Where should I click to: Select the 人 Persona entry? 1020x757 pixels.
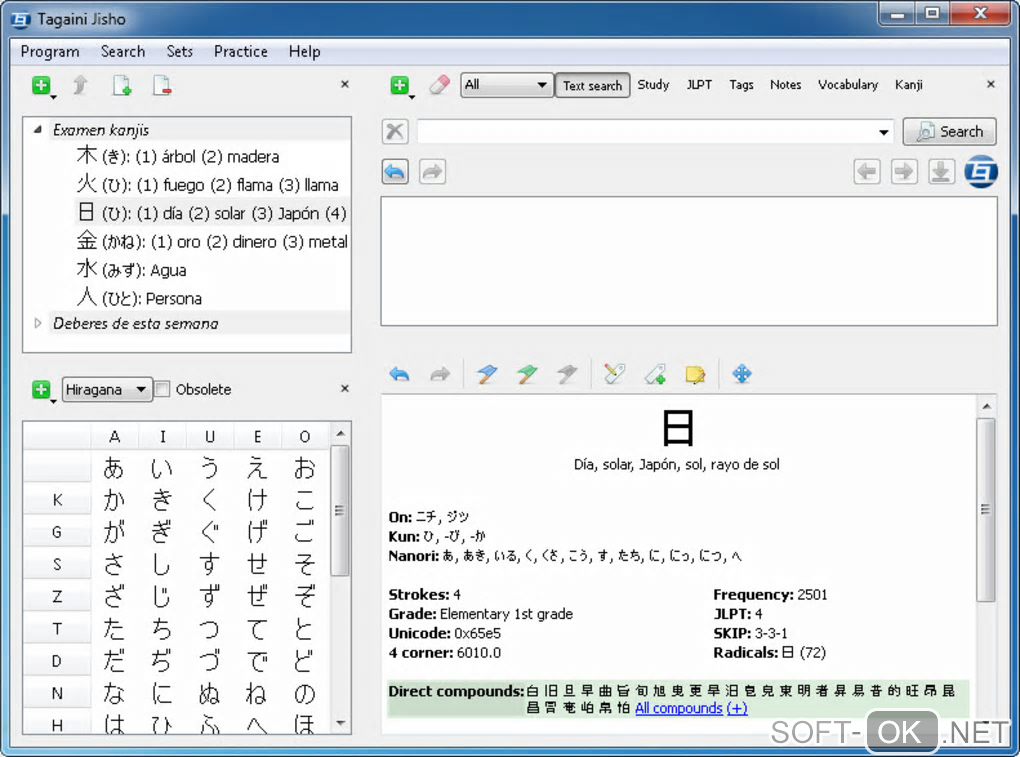pyautogui.click(x=139, y=298)
